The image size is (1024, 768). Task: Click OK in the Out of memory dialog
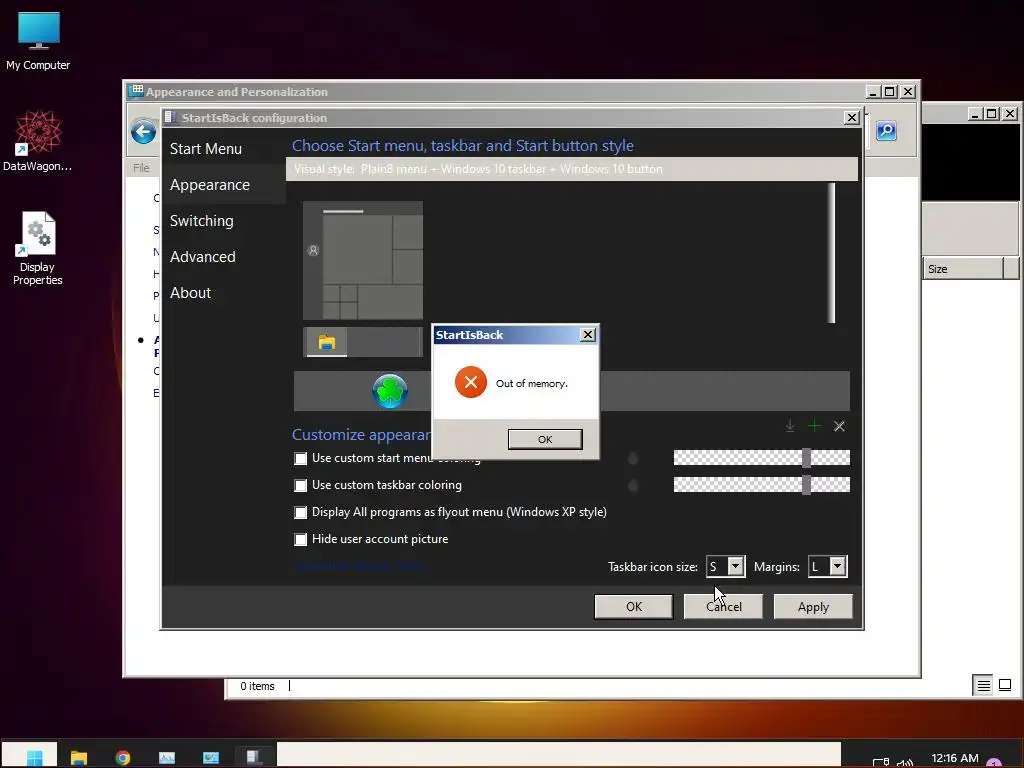pyautogui.click(x=545, y=440)
